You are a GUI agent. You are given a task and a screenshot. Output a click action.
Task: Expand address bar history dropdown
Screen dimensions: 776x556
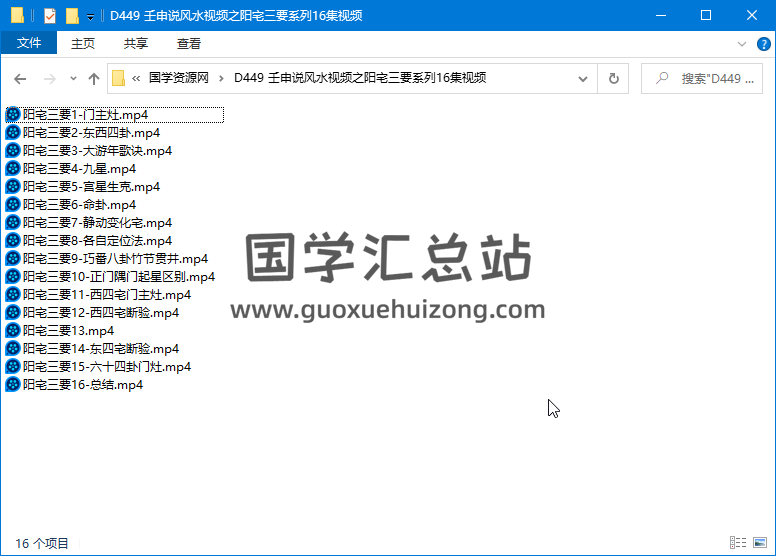583,79
